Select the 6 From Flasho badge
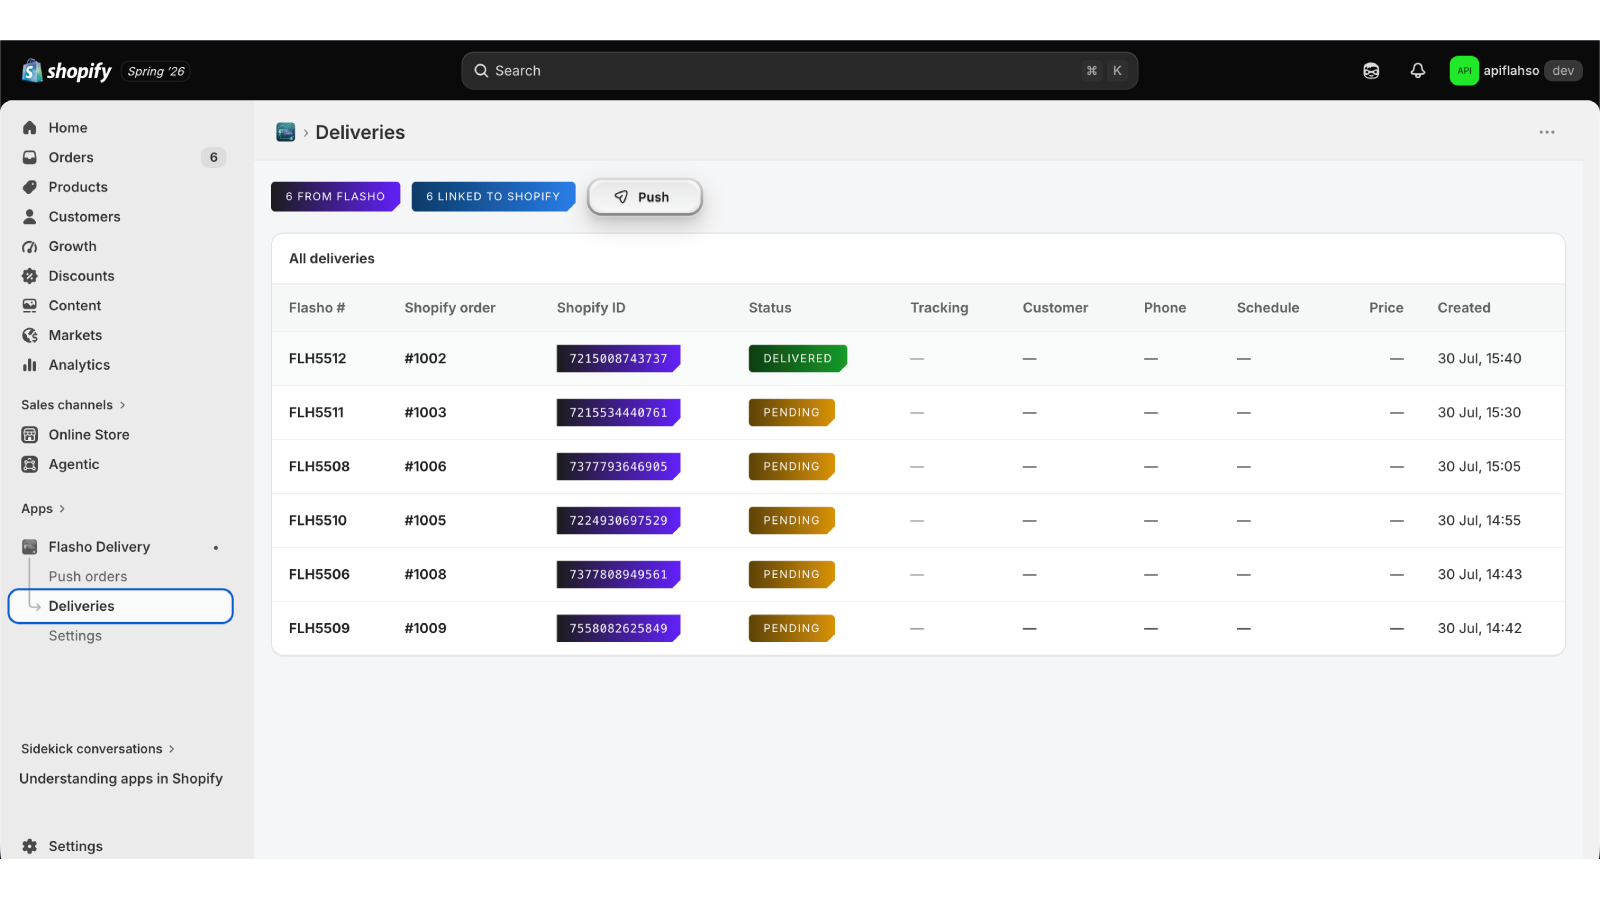The width and height of the screenshot is (1600, 900). [x=335, y=196]
